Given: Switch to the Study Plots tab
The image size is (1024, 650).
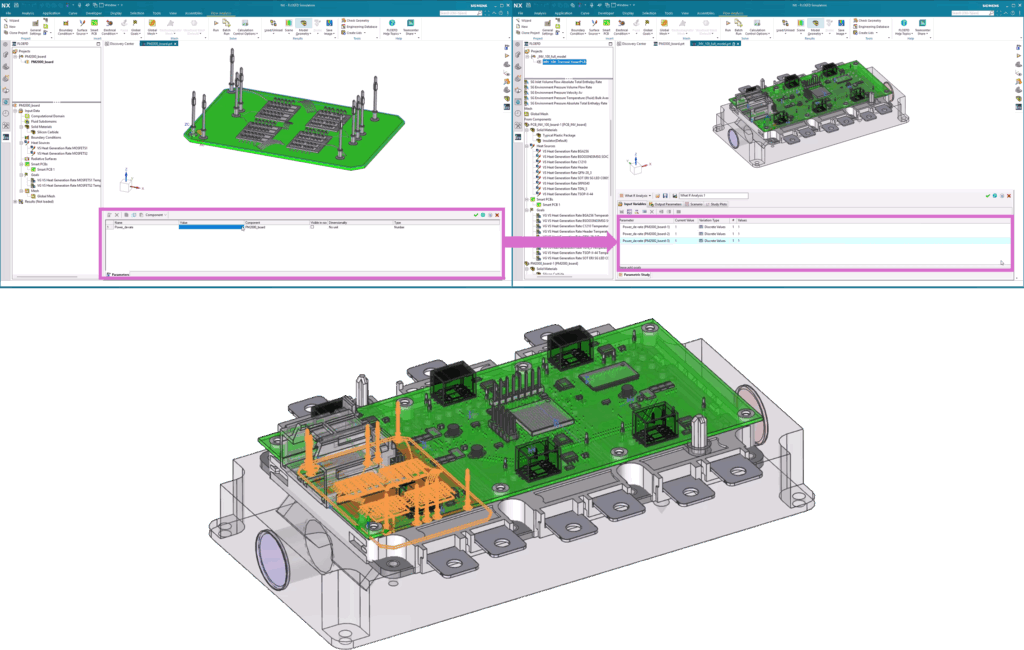Looking at the screenshot, I should pyautogui.click(x=716, y=204).
